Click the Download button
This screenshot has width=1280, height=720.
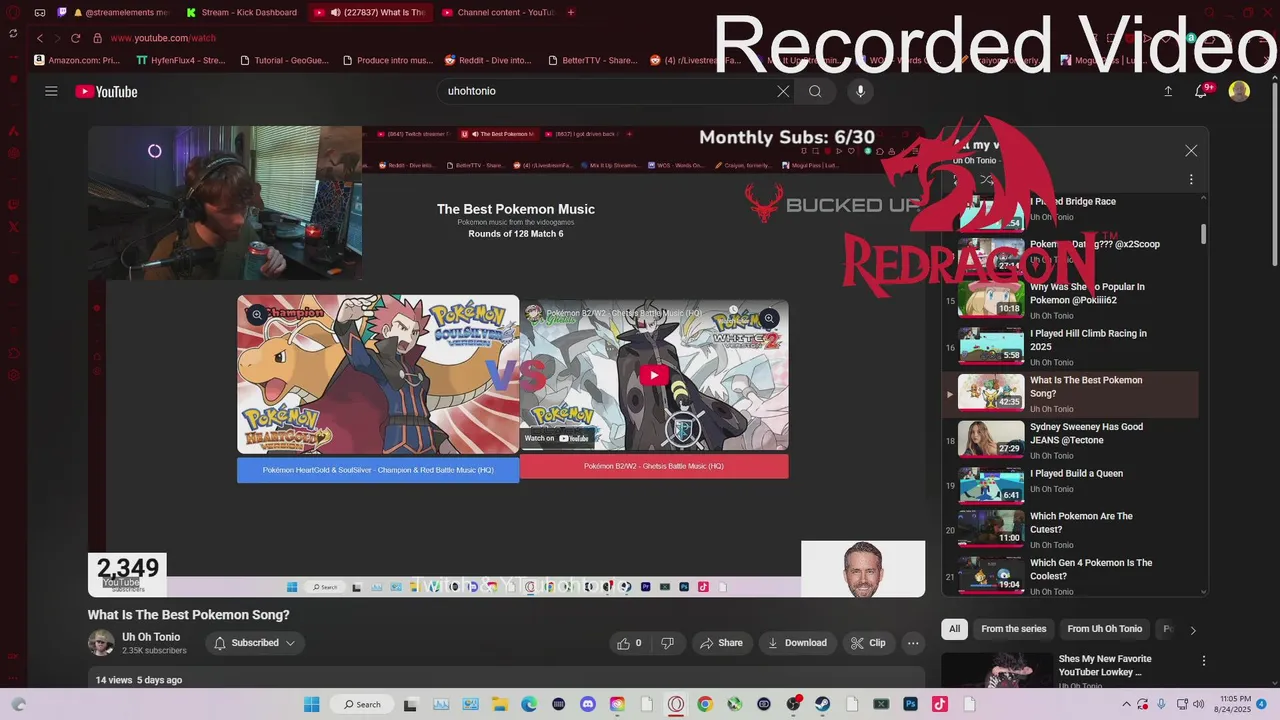[x=797, y=643]
